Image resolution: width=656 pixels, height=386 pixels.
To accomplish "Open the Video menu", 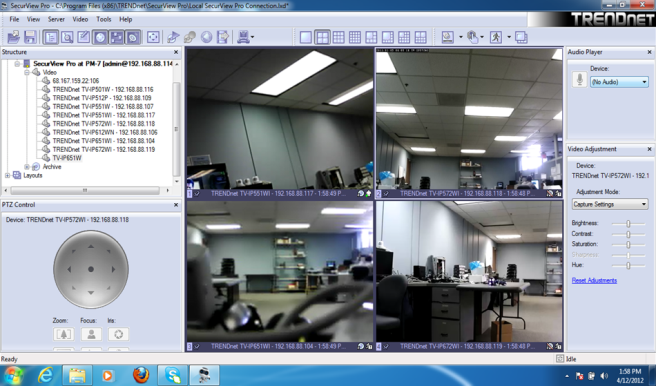I will [x=80, y=19].
